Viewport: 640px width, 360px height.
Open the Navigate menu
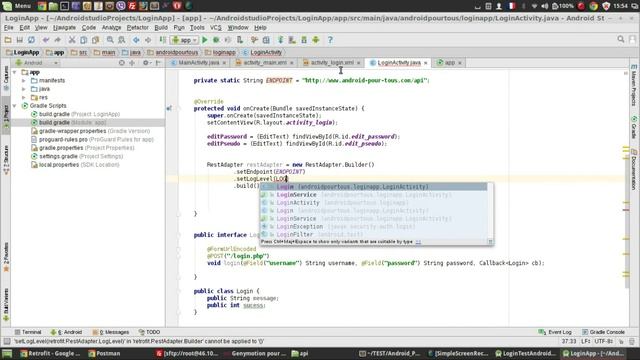(x=64, y=28)
